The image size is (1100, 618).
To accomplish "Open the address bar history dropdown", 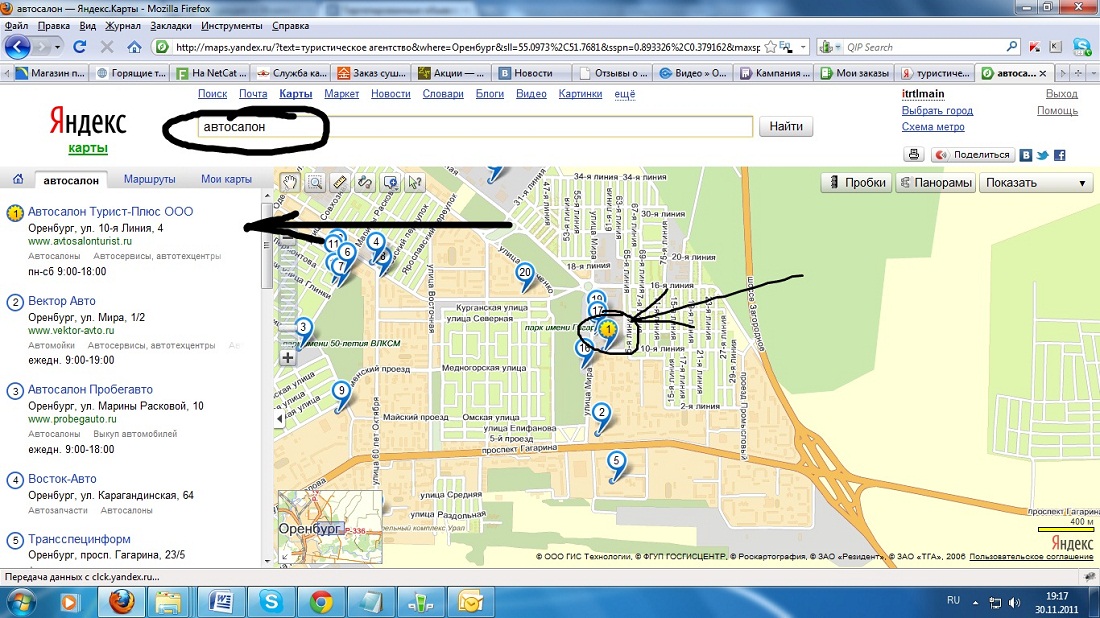I will coord(803,47).
